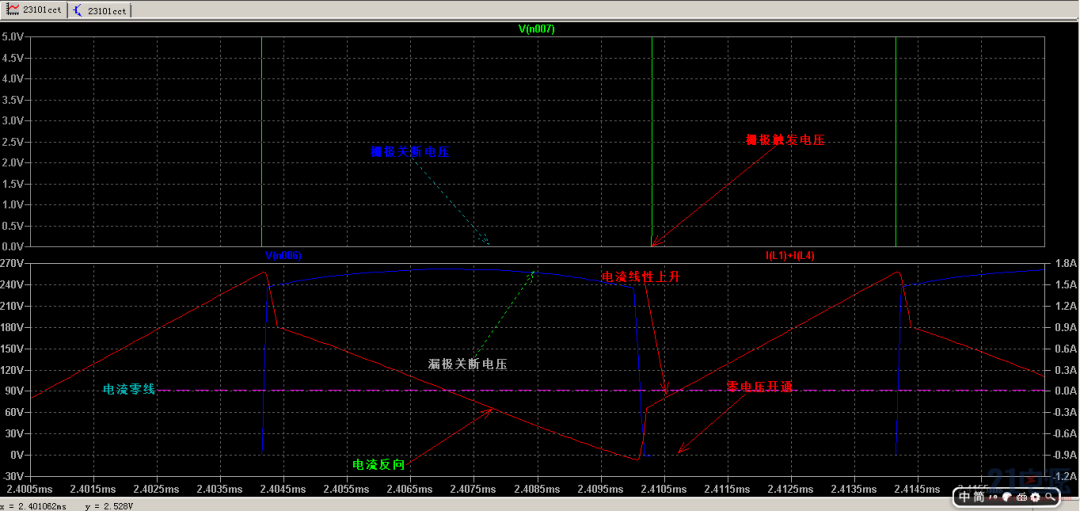
Task: Switch to the 23101cct waveform plot tab
Action: (34, 11)
